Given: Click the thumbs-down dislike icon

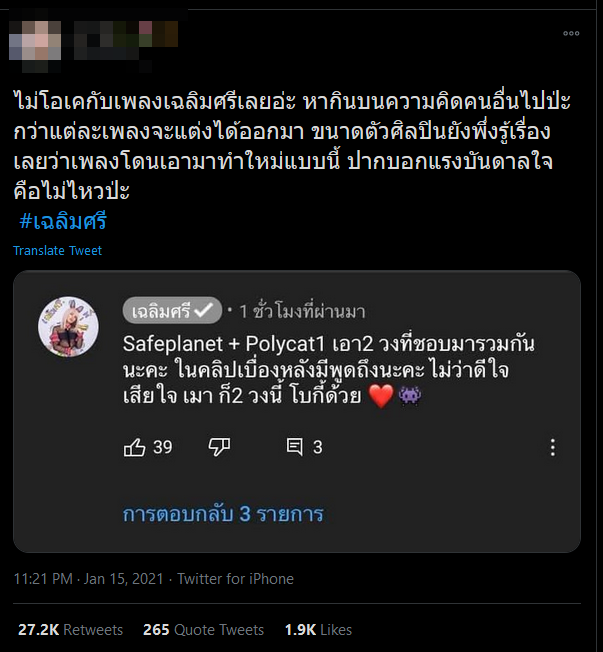Looking at the screenshot, I should (219, 447).
